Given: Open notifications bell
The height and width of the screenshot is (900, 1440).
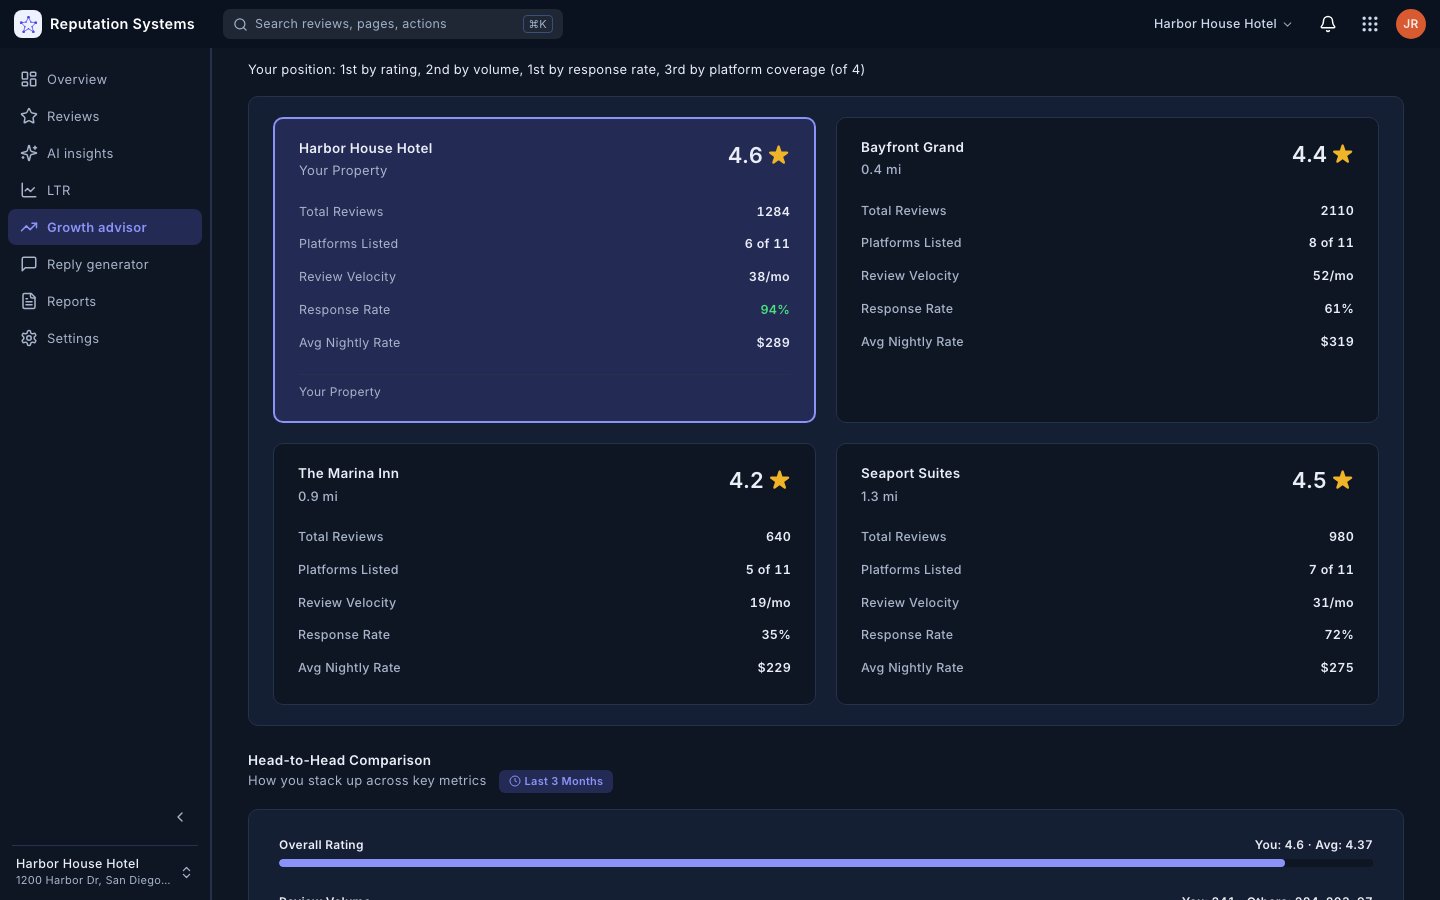Looking at the screenshot, I should click(x=1328, y=24).
